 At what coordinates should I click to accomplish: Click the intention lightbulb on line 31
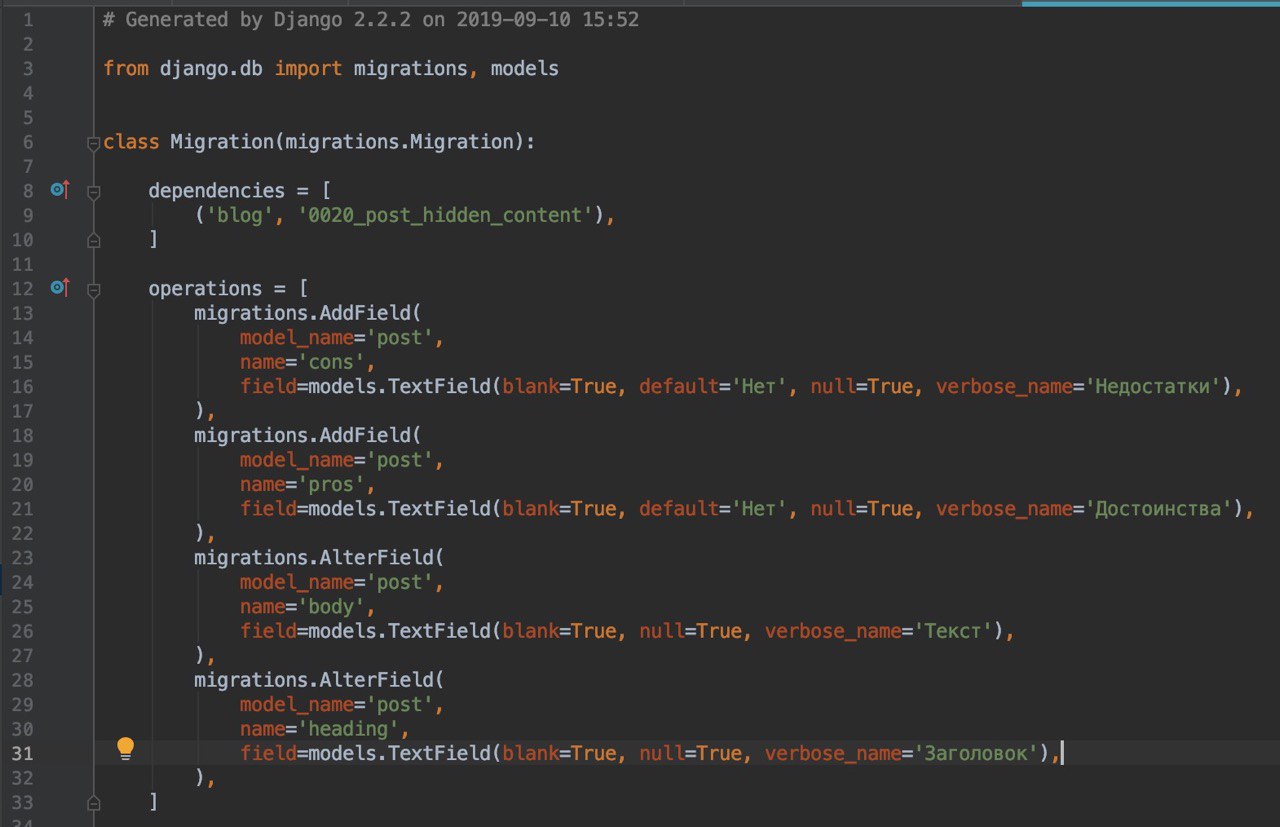125,749
